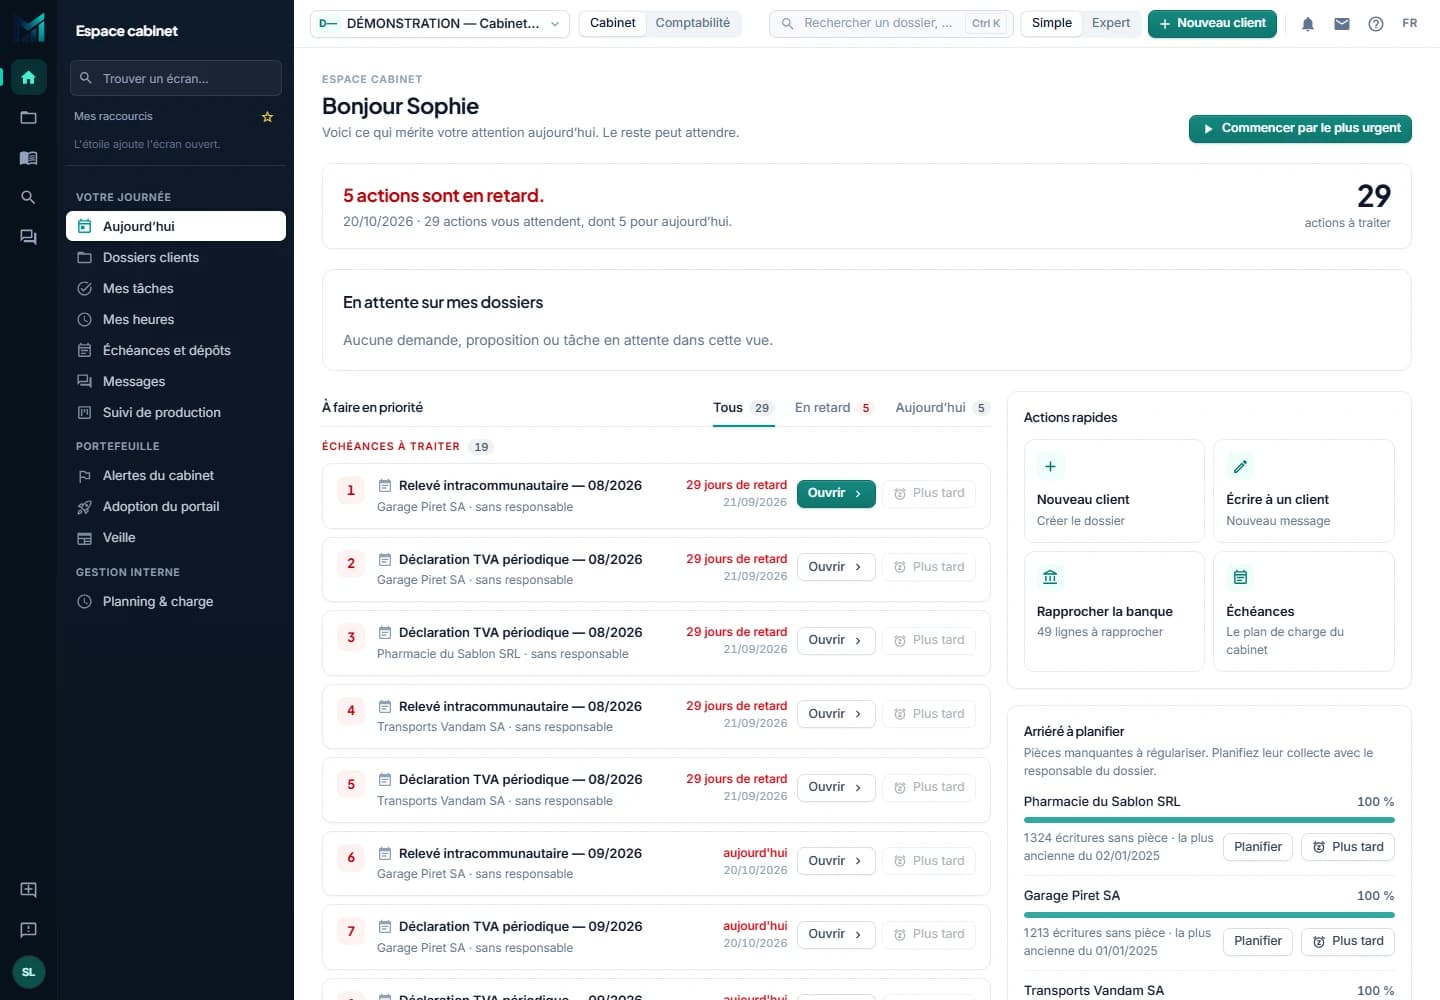Go to Mes tâches
This screenshot has width=1440, height=1000.
click(176, 288)
